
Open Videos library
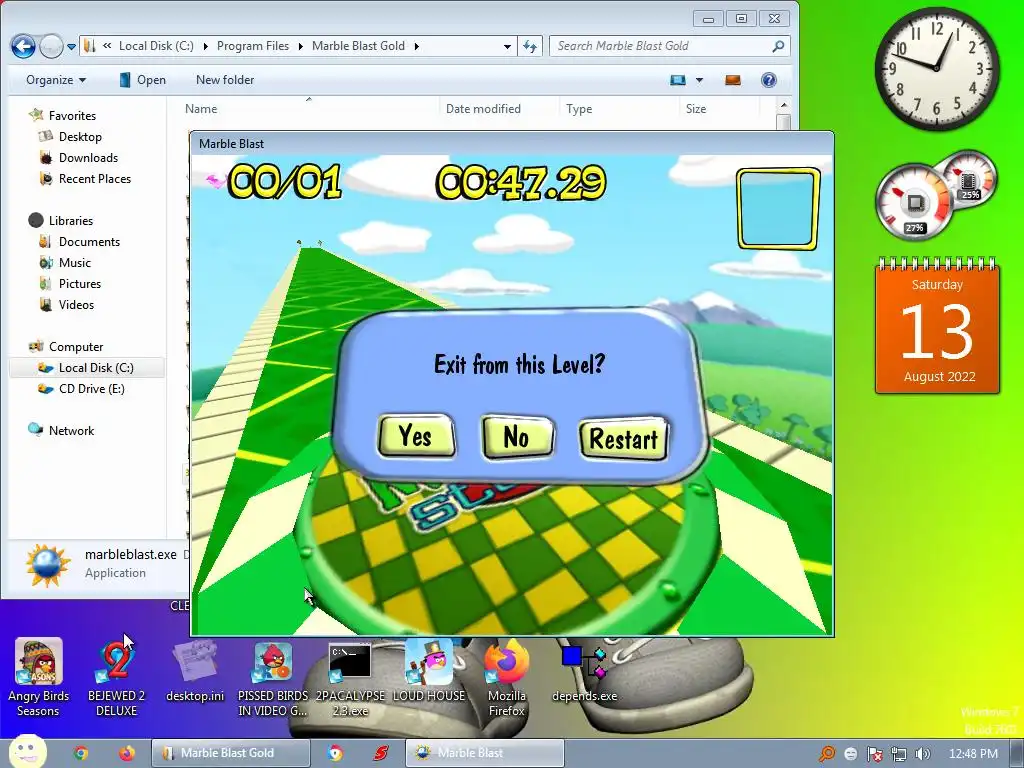pos(76,304)
